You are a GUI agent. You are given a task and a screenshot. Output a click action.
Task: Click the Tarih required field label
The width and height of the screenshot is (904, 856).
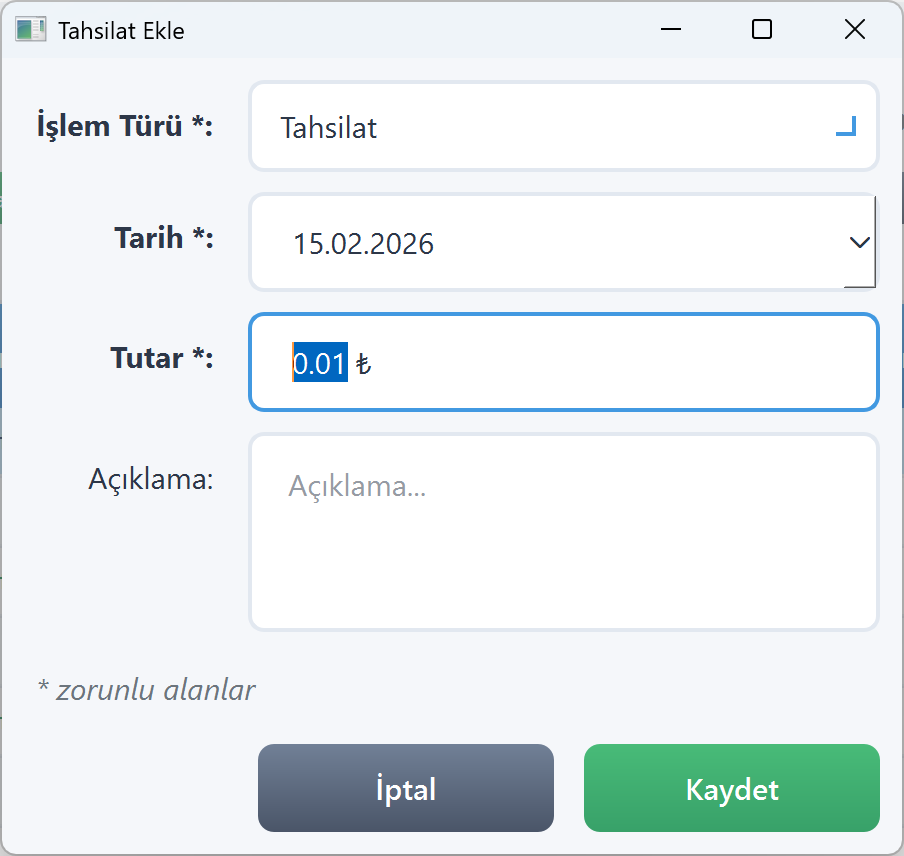tap(164, 239)
